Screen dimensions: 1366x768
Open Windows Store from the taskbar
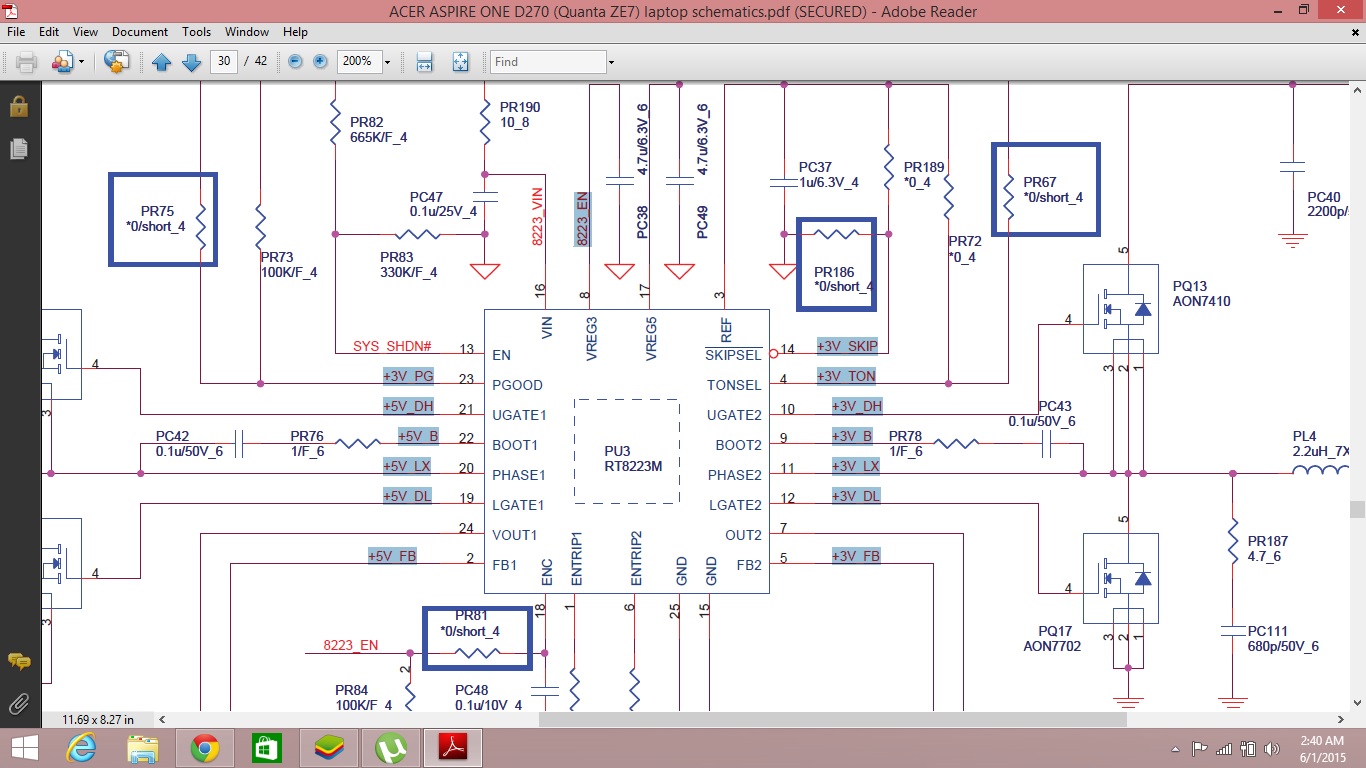(x=265, y=747)
